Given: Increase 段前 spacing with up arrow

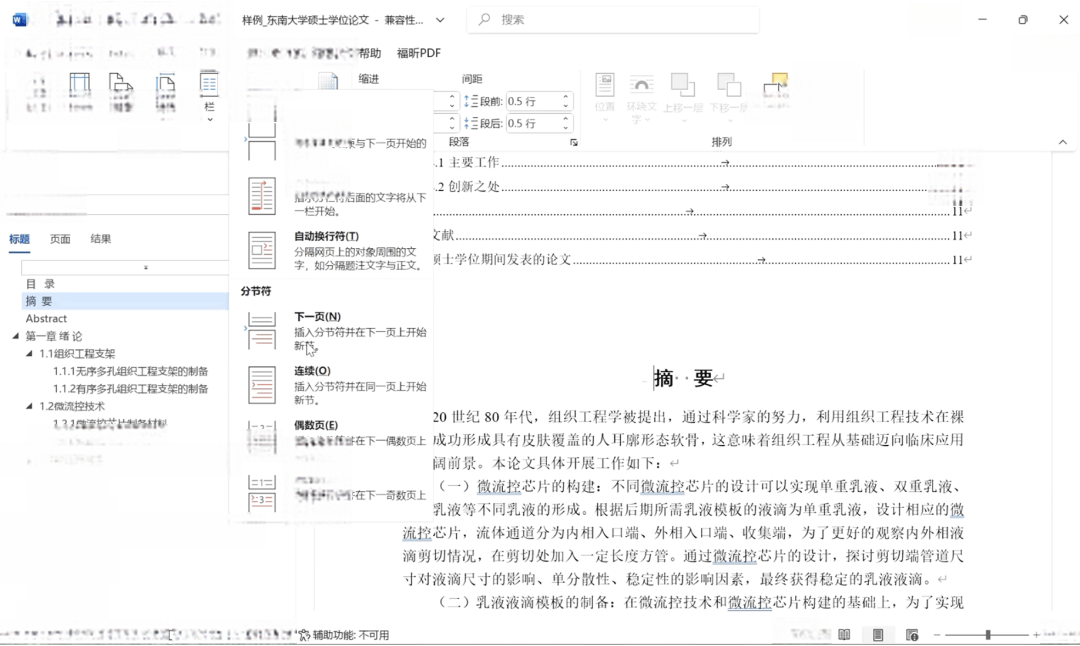Looking at the screenshot, I should coord(565,97).
